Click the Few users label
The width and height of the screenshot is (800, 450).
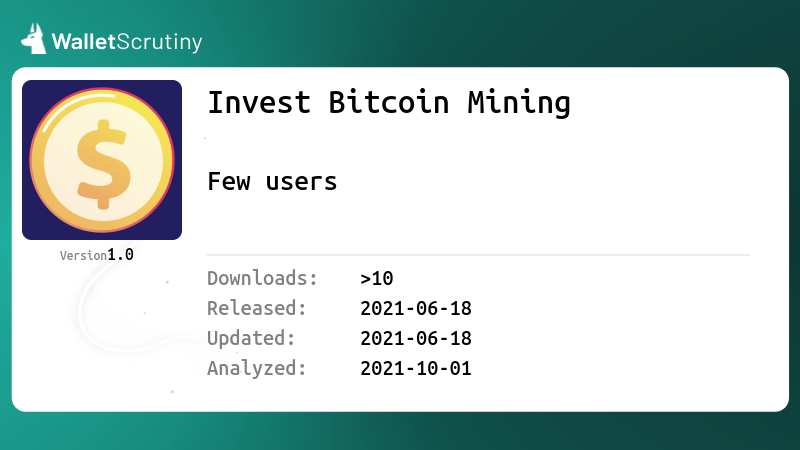272,182
